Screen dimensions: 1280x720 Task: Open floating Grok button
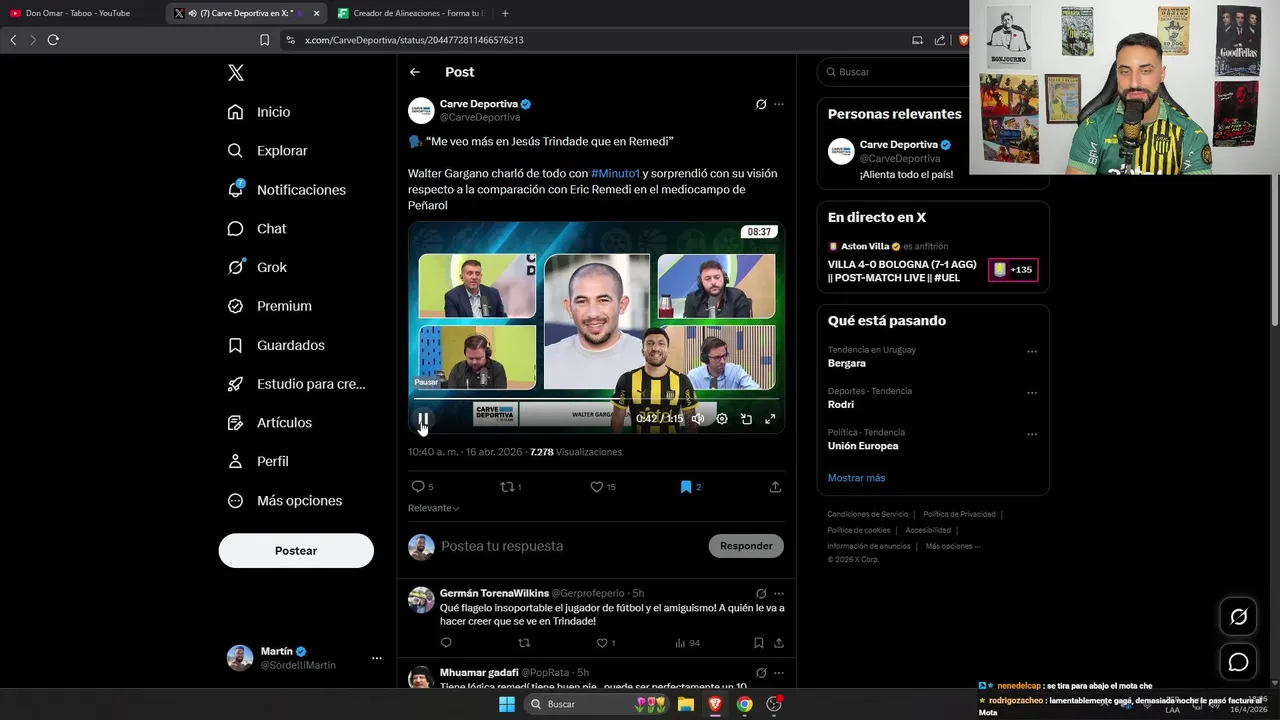[x=1238, y=617]
